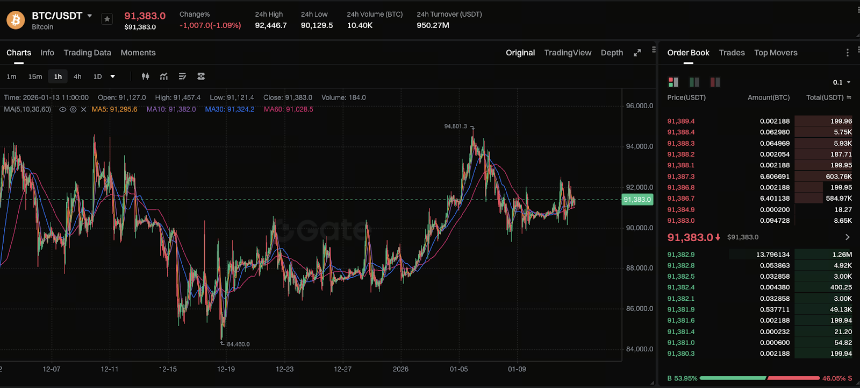Viewport: 860px width, 388px height.
Task: Click the 24h Low value 90,129.5
Action: pos(317,25)
